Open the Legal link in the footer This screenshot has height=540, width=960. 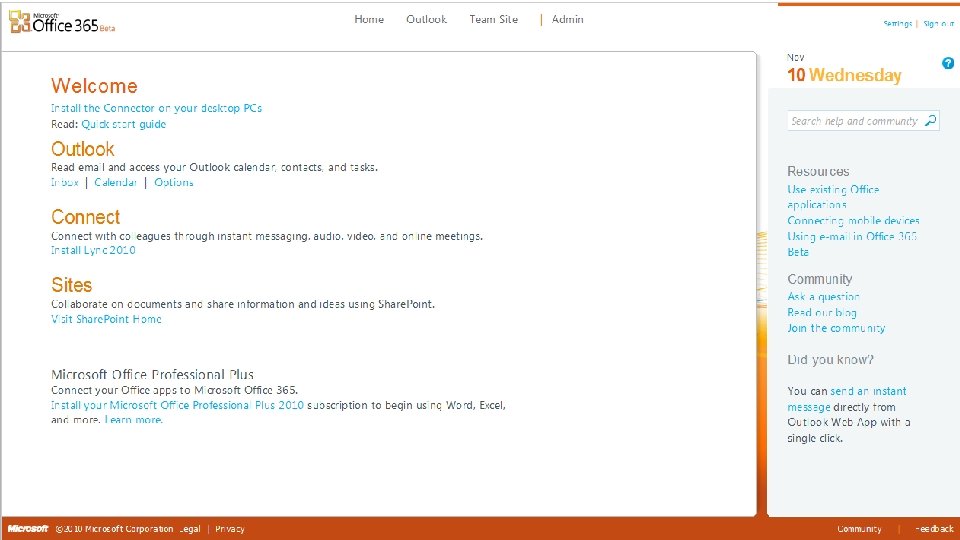[x=190, y=529]
